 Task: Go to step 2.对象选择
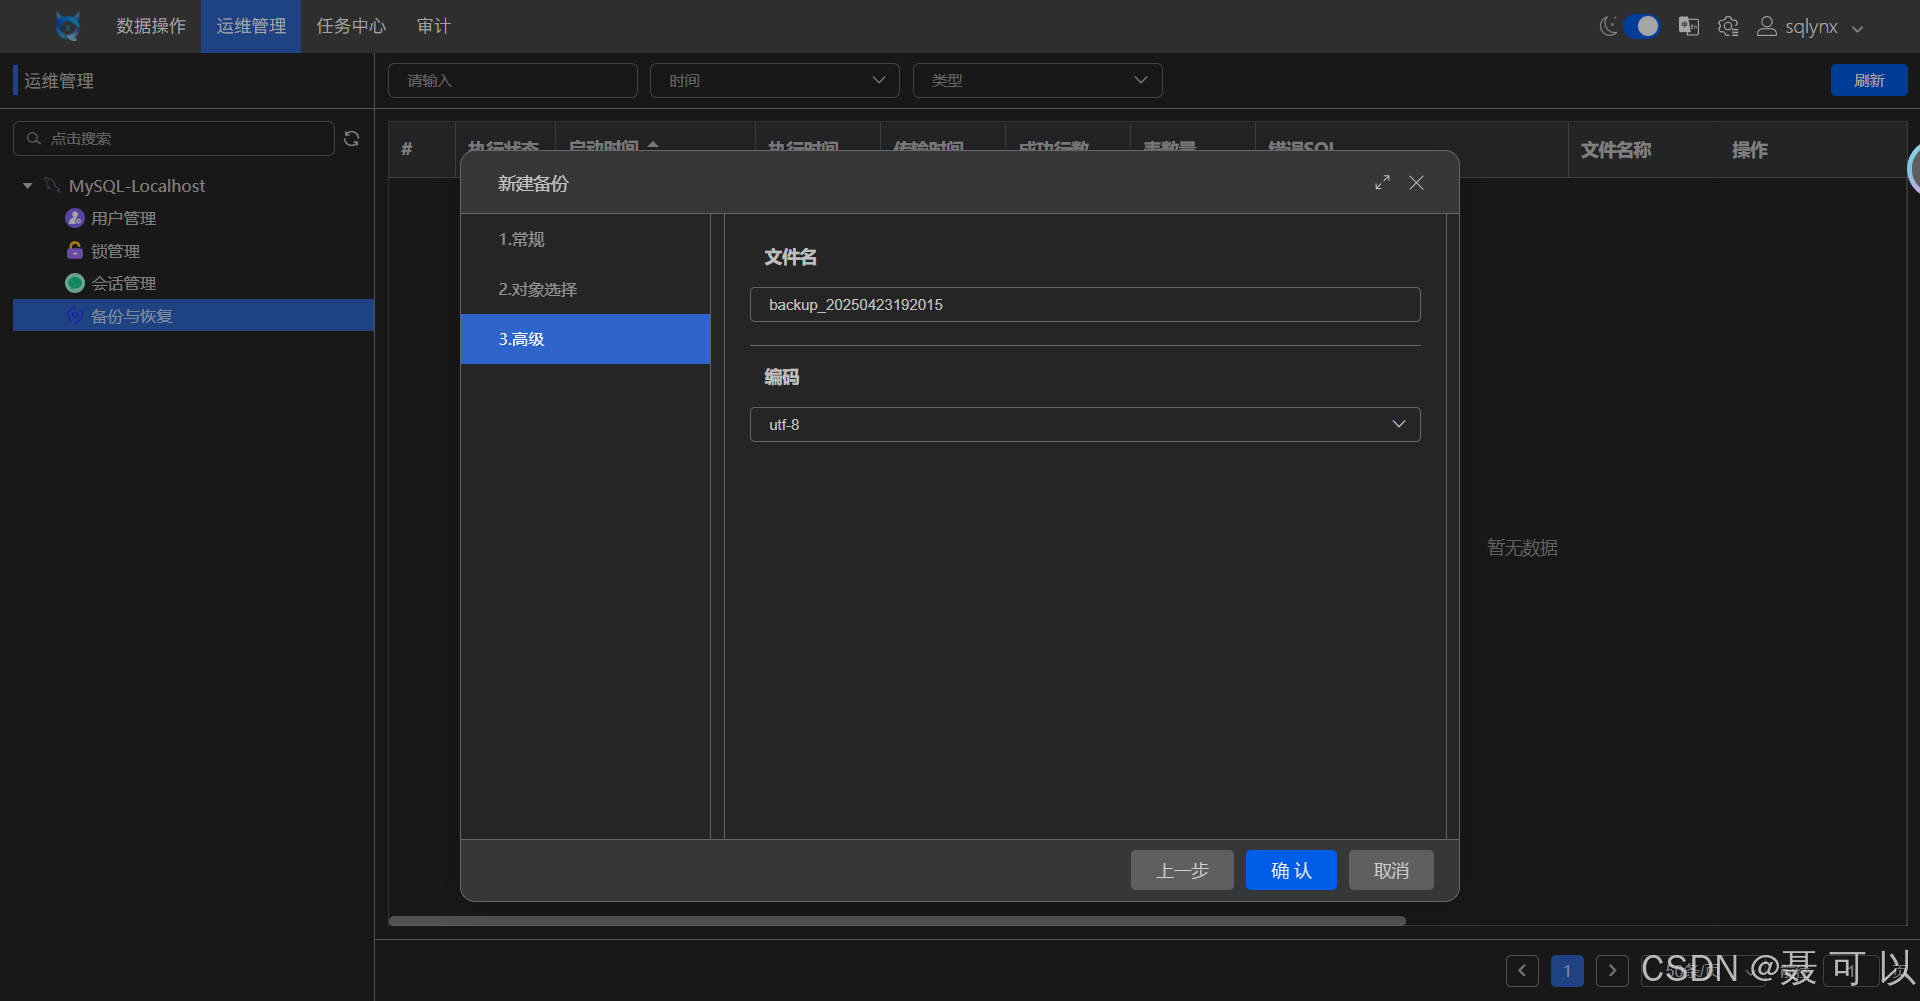pos(585,289)
